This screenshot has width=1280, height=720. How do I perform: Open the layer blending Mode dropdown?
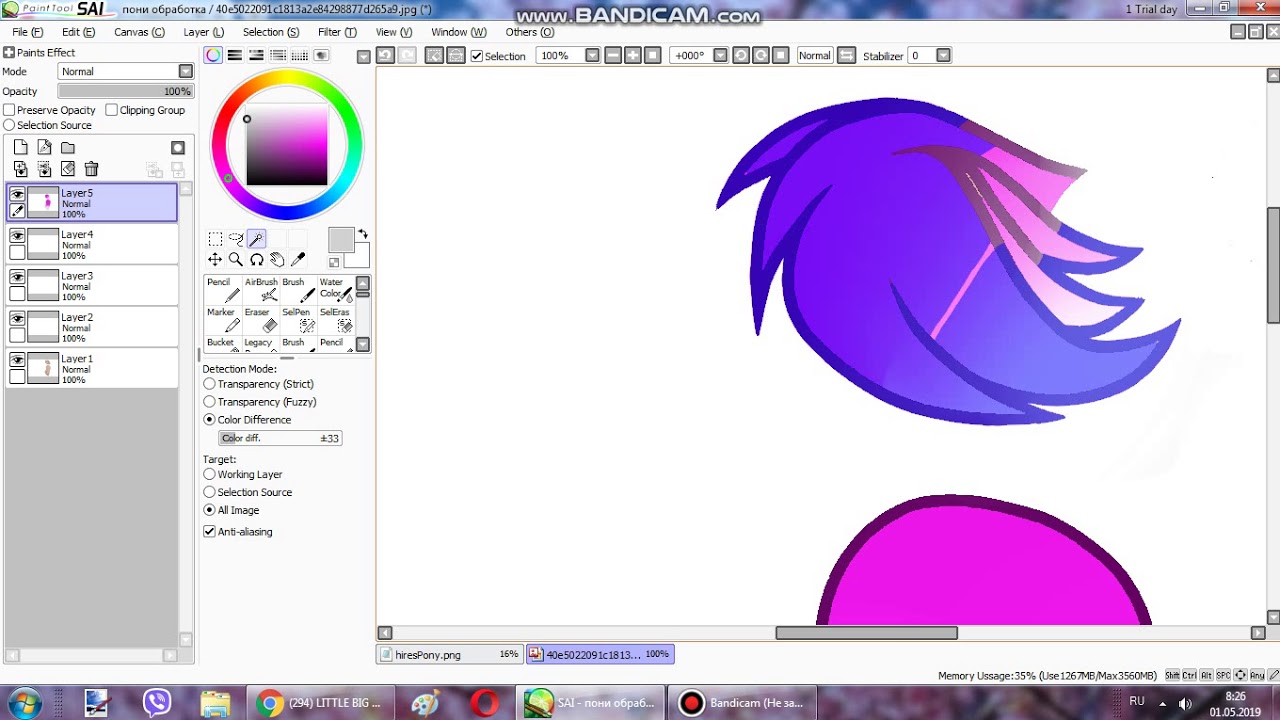(x=186, y=72)
